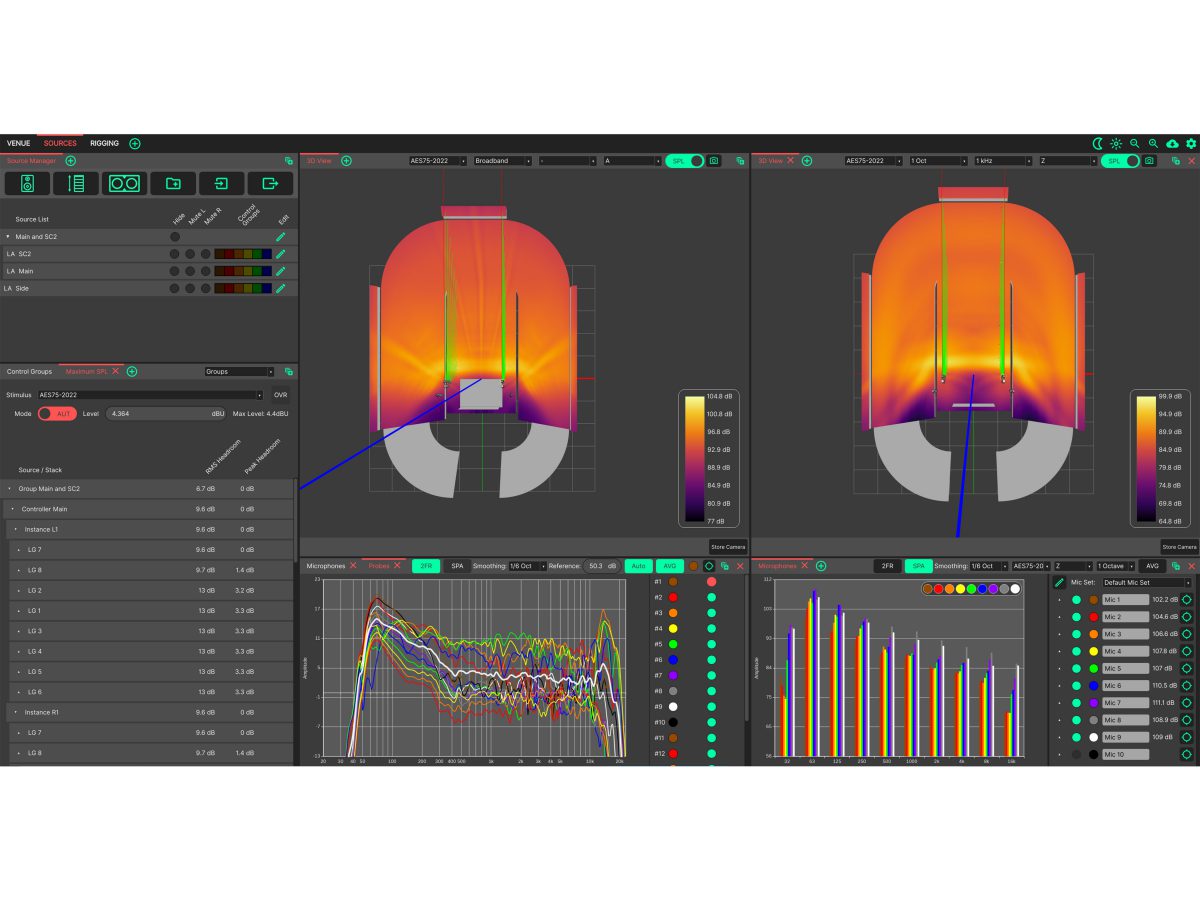Click the add folder icon in Source Manager
Image resolution: width=1200 pixels, height=900 pixels.
pyautogui.click(x=173, y=184)
